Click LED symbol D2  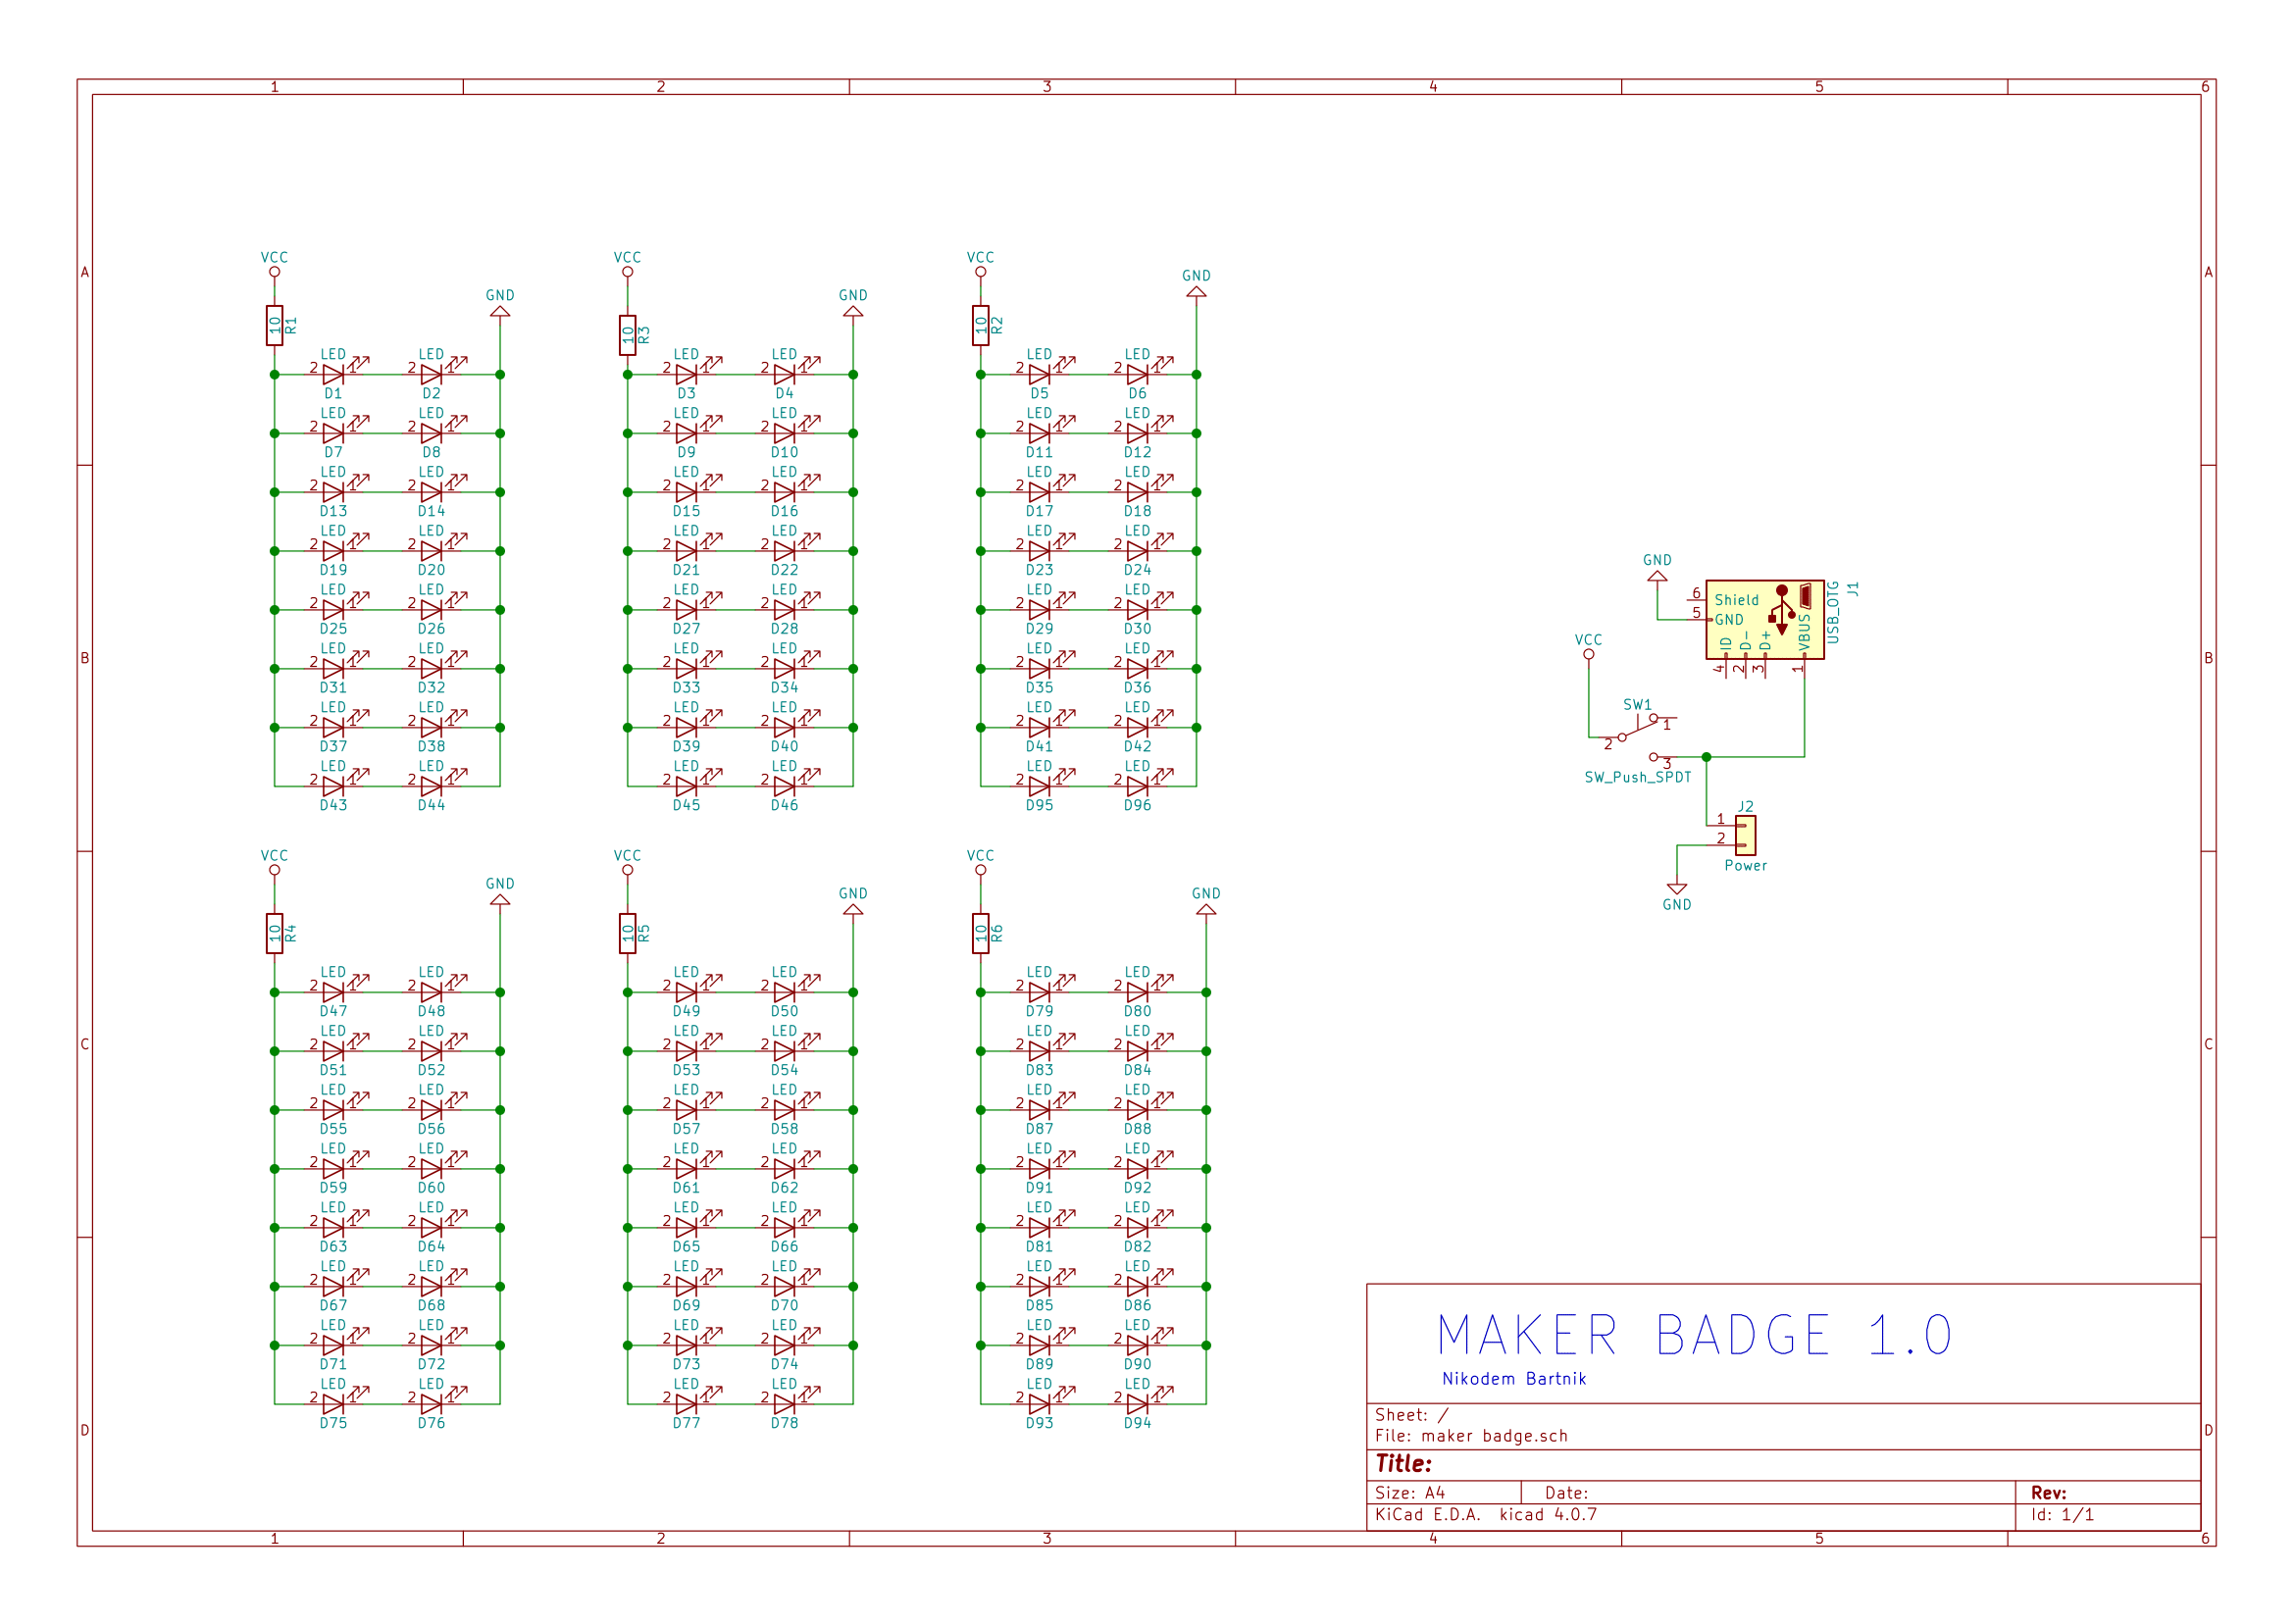click(433, 374)
